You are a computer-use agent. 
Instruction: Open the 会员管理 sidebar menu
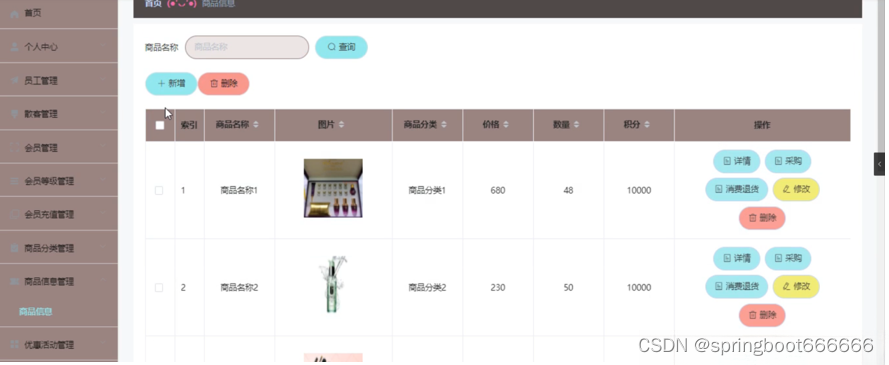[59, 148]
